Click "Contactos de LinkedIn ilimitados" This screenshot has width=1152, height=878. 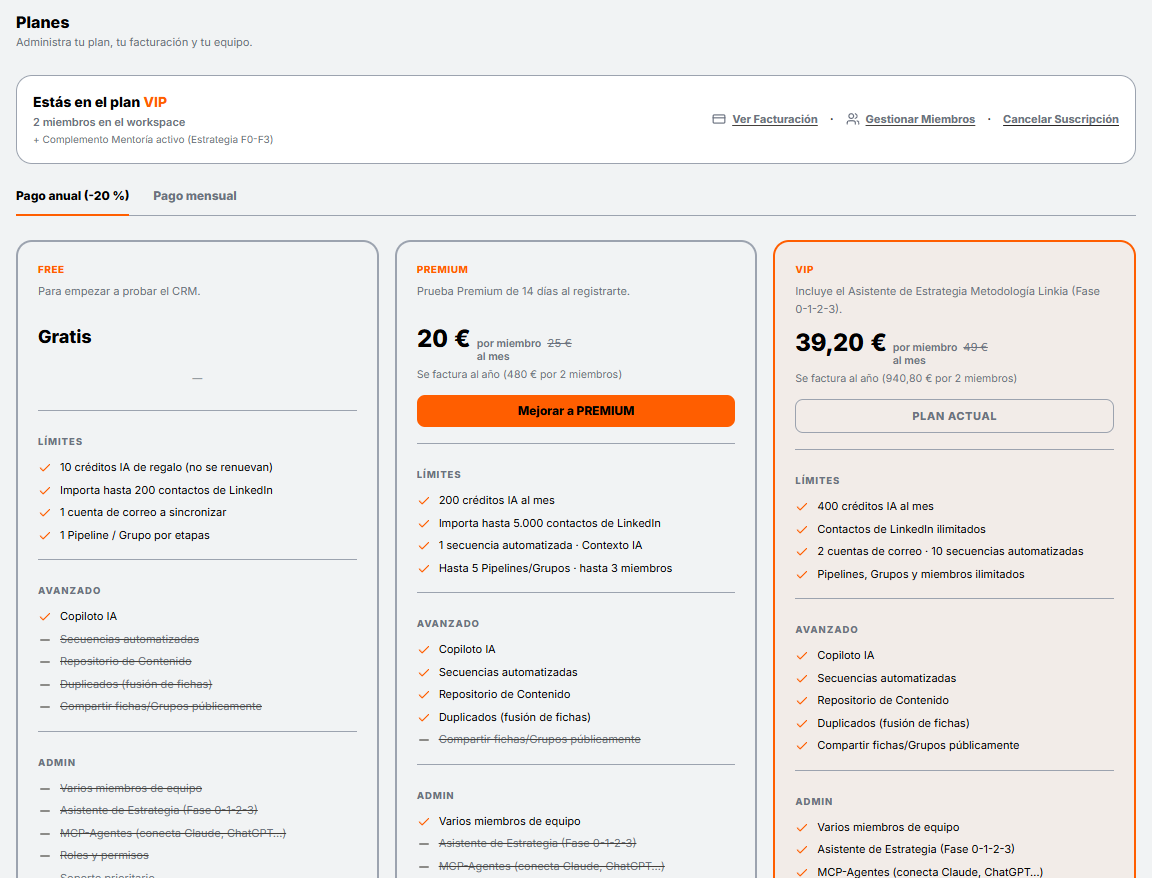pyautogui.click(x=901, y=529)
